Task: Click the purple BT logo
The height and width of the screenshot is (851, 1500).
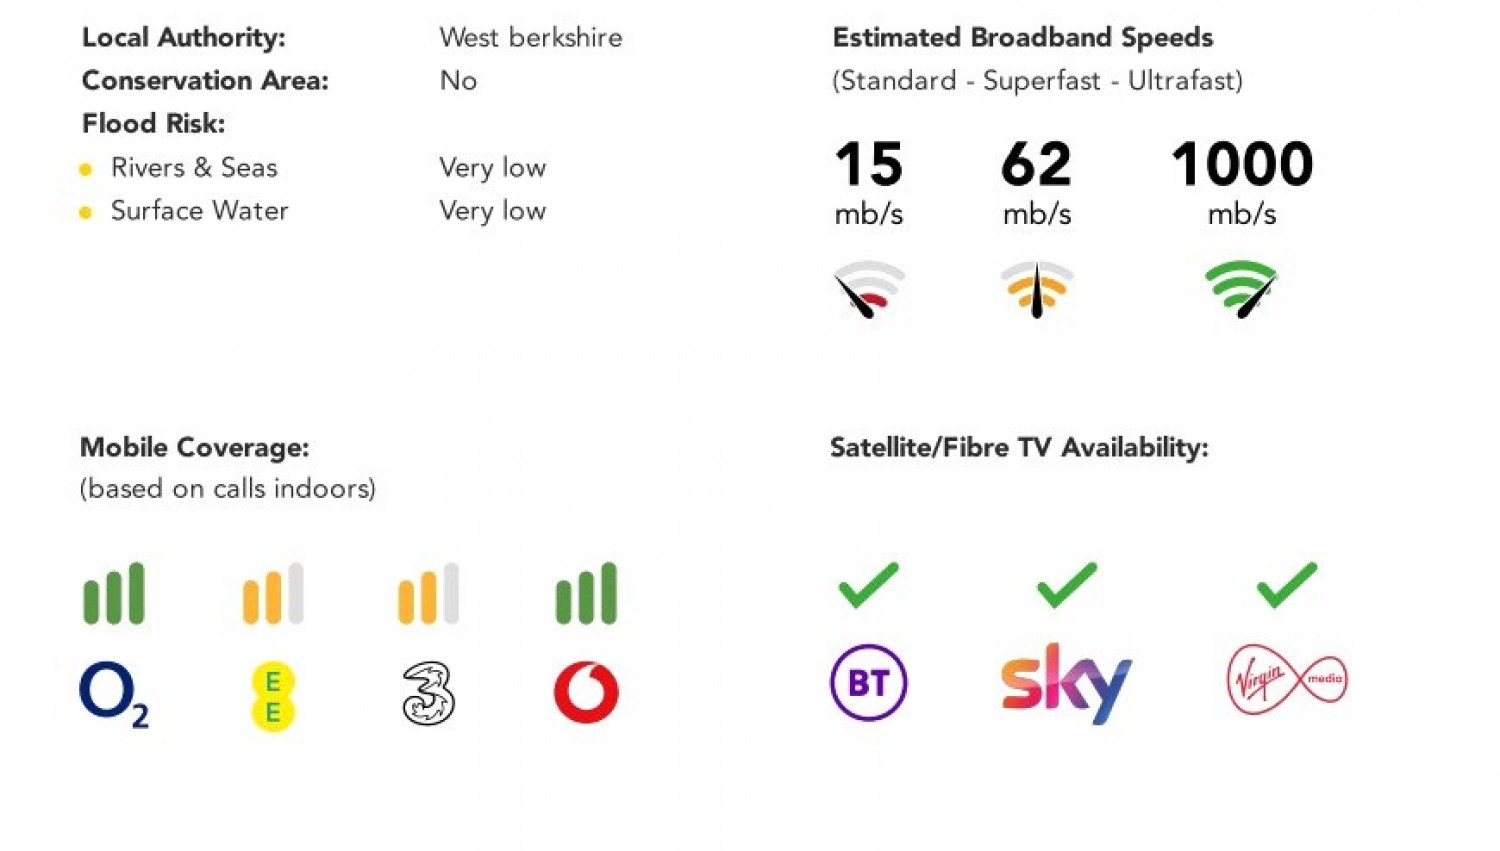Action: (x=869, y=683)
